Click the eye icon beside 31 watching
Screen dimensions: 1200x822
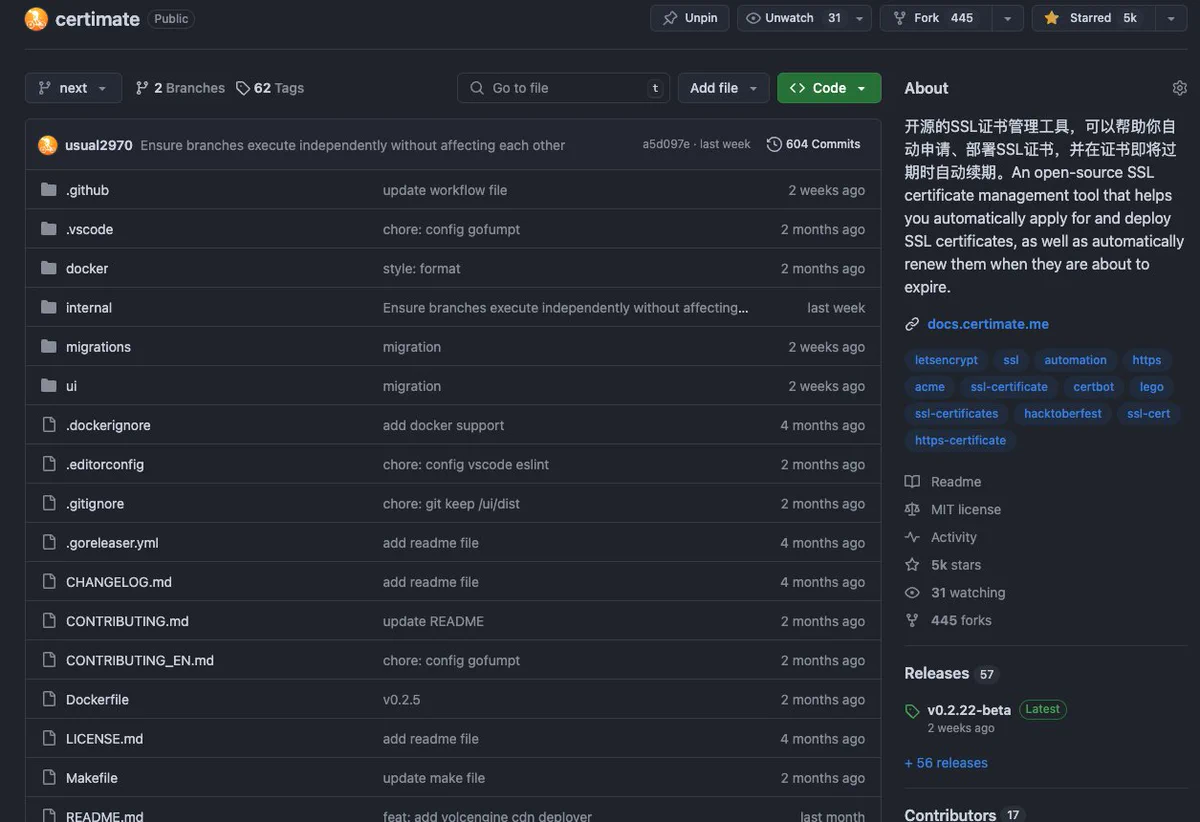click(912, 593)
